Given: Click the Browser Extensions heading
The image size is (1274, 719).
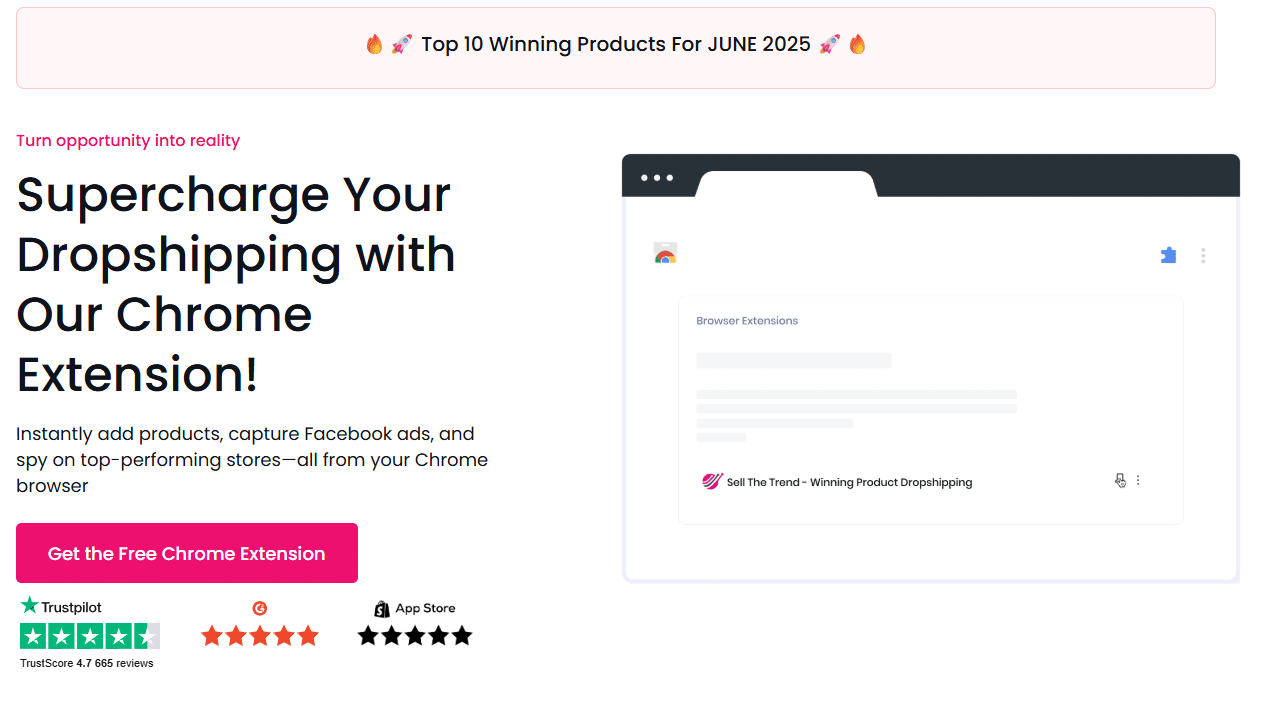Looking at the screenshot, I should point(747,321).
